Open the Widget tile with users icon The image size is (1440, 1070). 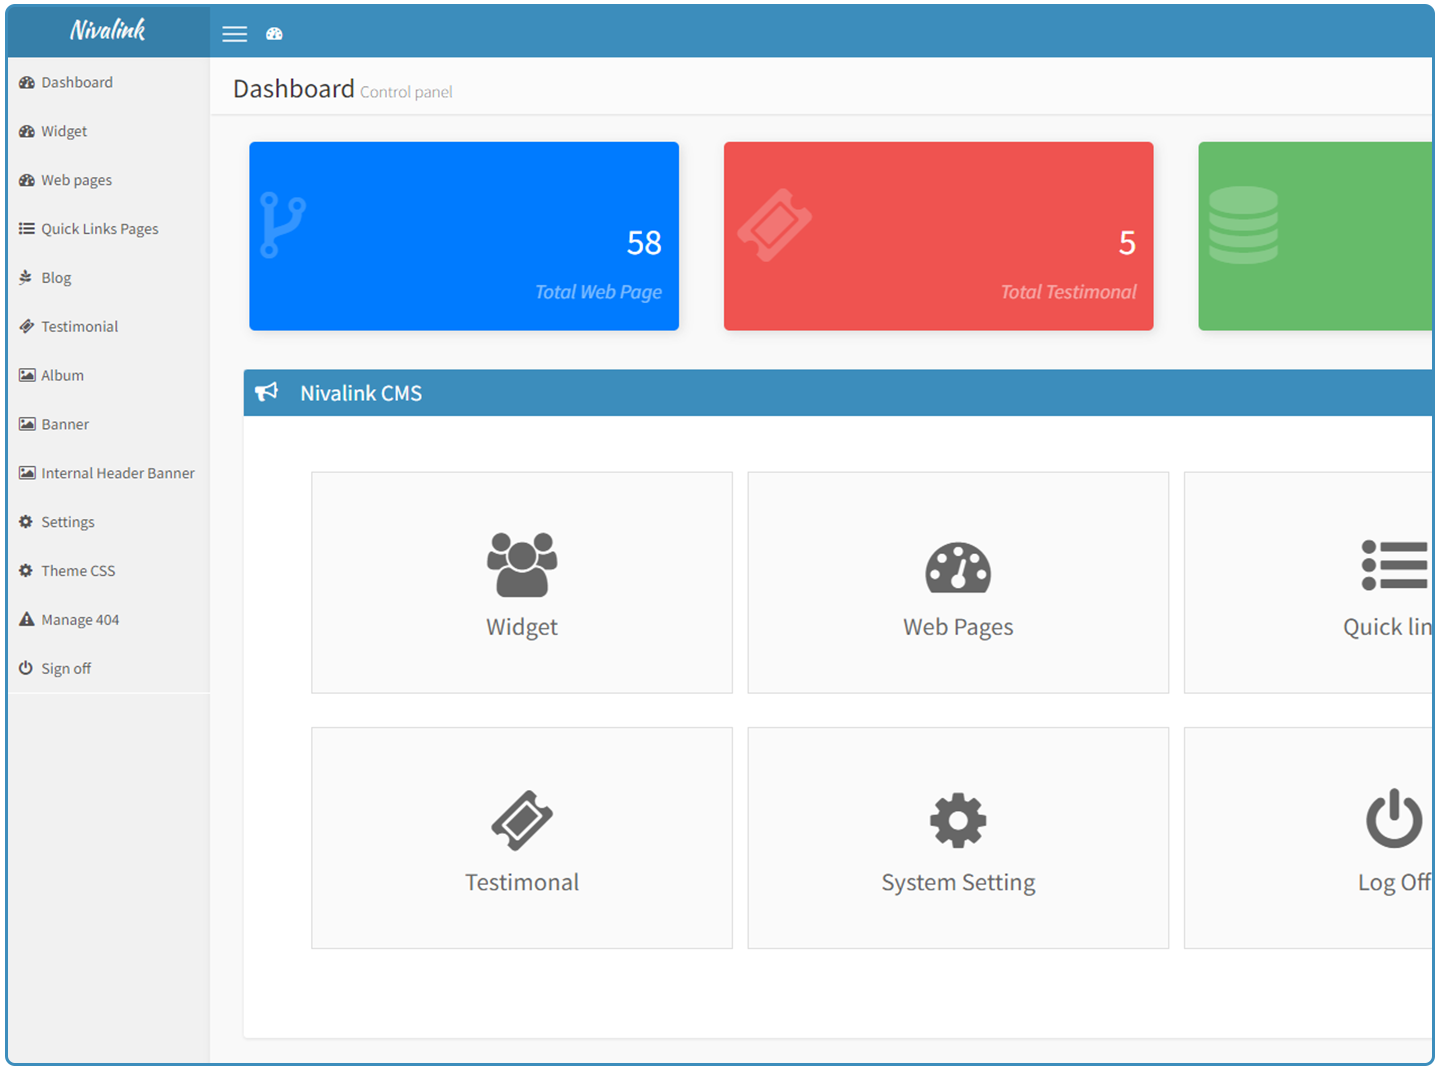(x=521, y=582)
